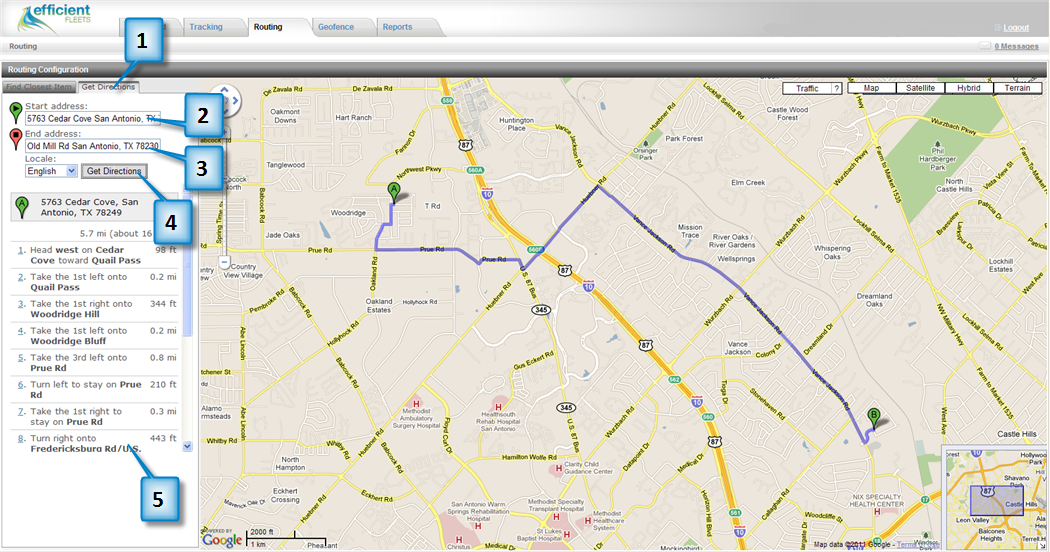Click step 4 onto Woodridge Bluff
The height and width of the screenshot is (552, 1050).
pos(94,336)
